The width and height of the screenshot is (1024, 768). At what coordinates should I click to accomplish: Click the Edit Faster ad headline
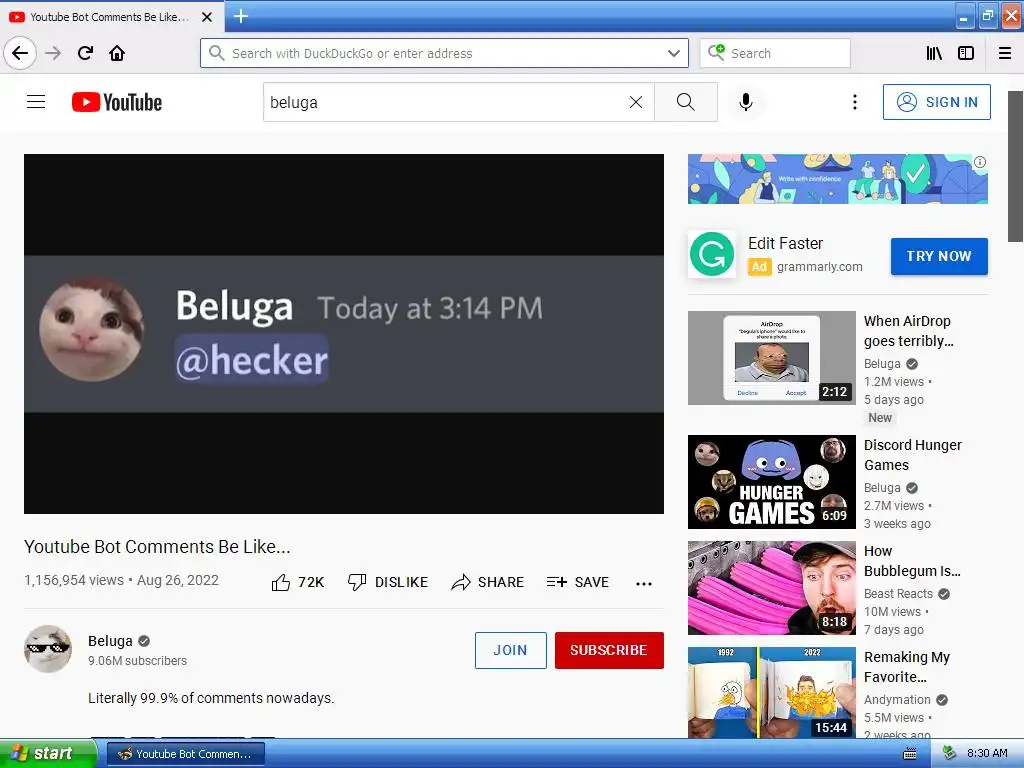[x=785, y=243]
